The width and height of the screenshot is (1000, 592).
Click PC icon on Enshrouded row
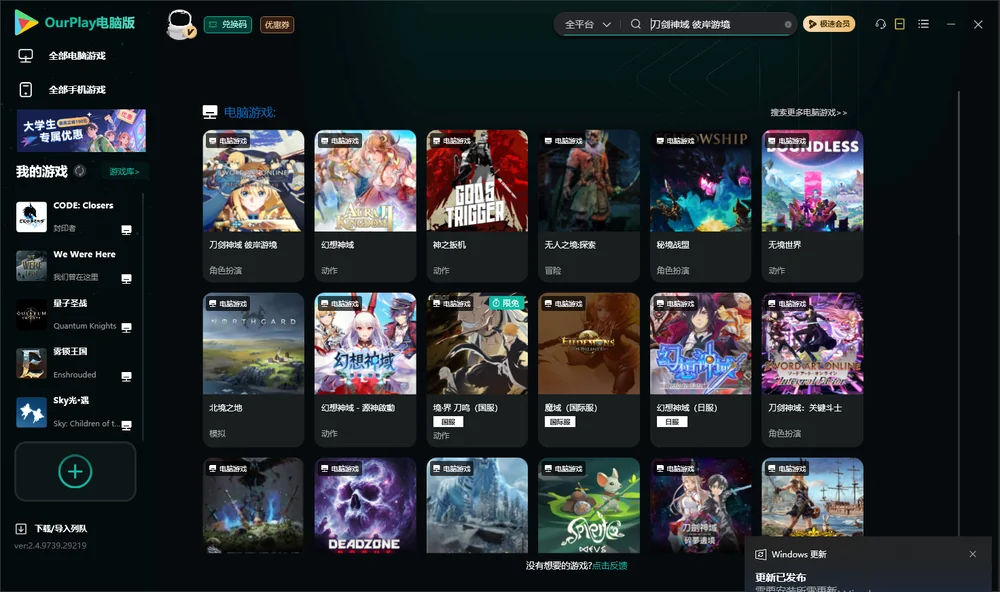[126, 376]
